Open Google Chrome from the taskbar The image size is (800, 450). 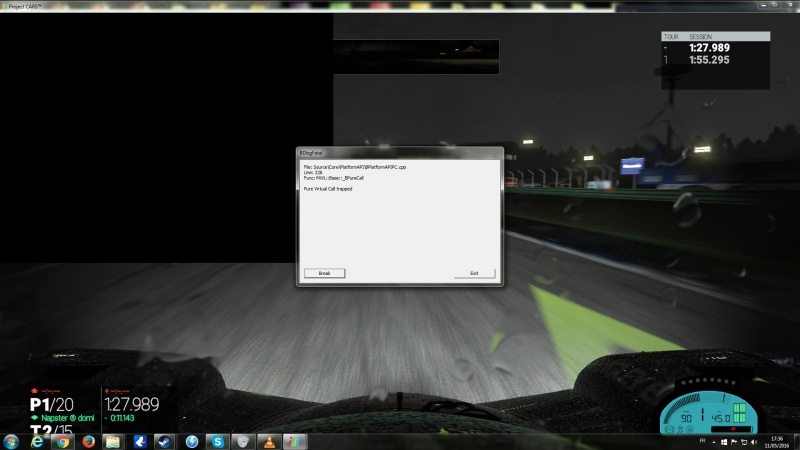click(x=63, y=442)
